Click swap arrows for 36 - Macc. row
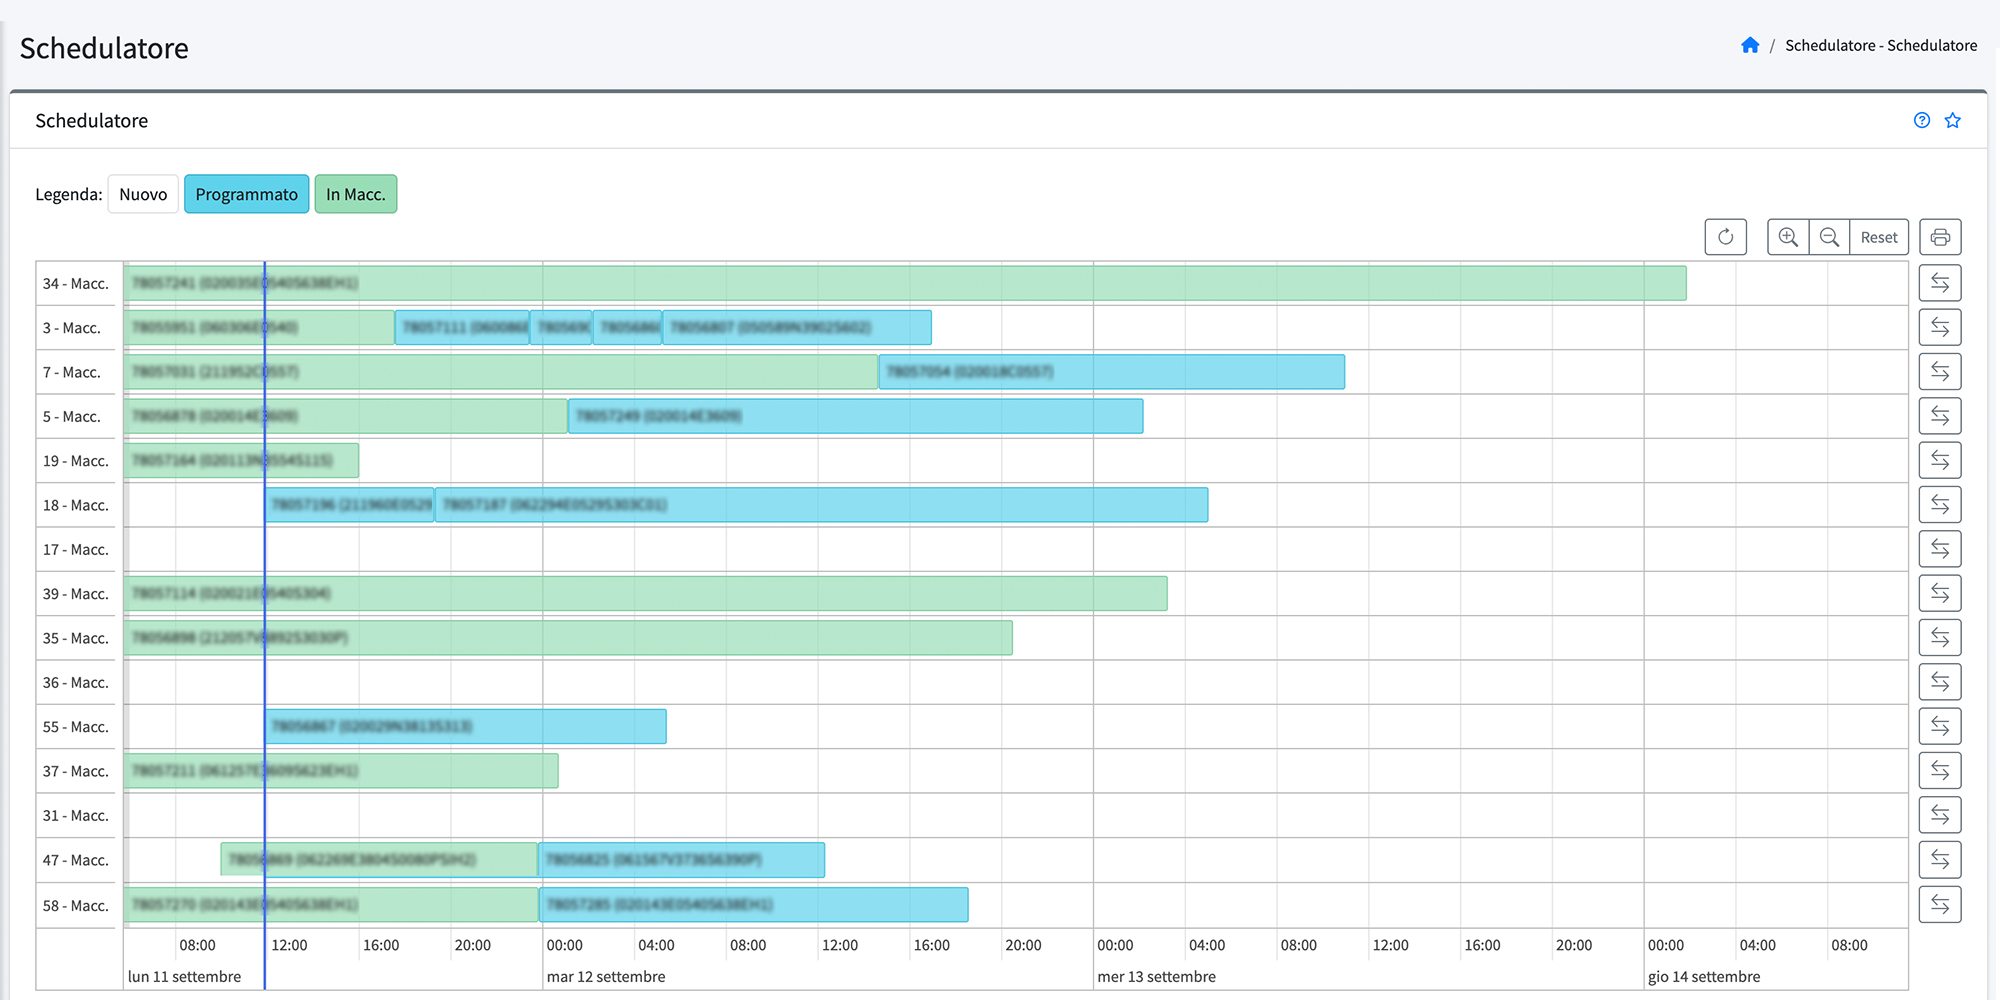This screenshot has width=2000, height=1000. click(x=1939, y=682)
